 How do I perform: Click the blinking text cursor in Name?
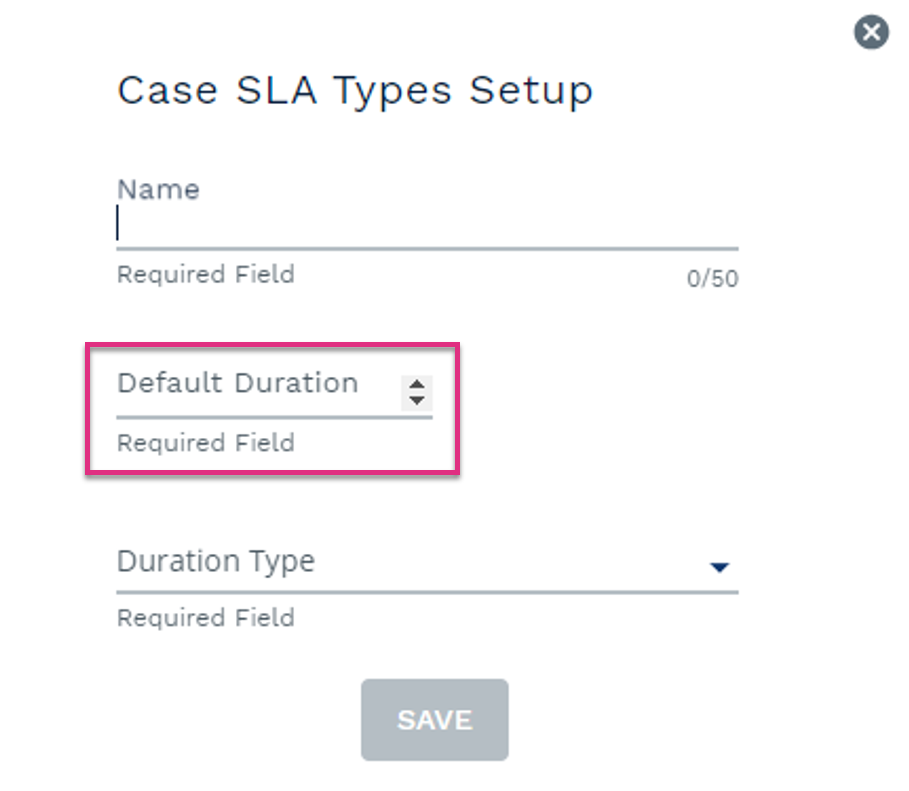tap(118, 223)
